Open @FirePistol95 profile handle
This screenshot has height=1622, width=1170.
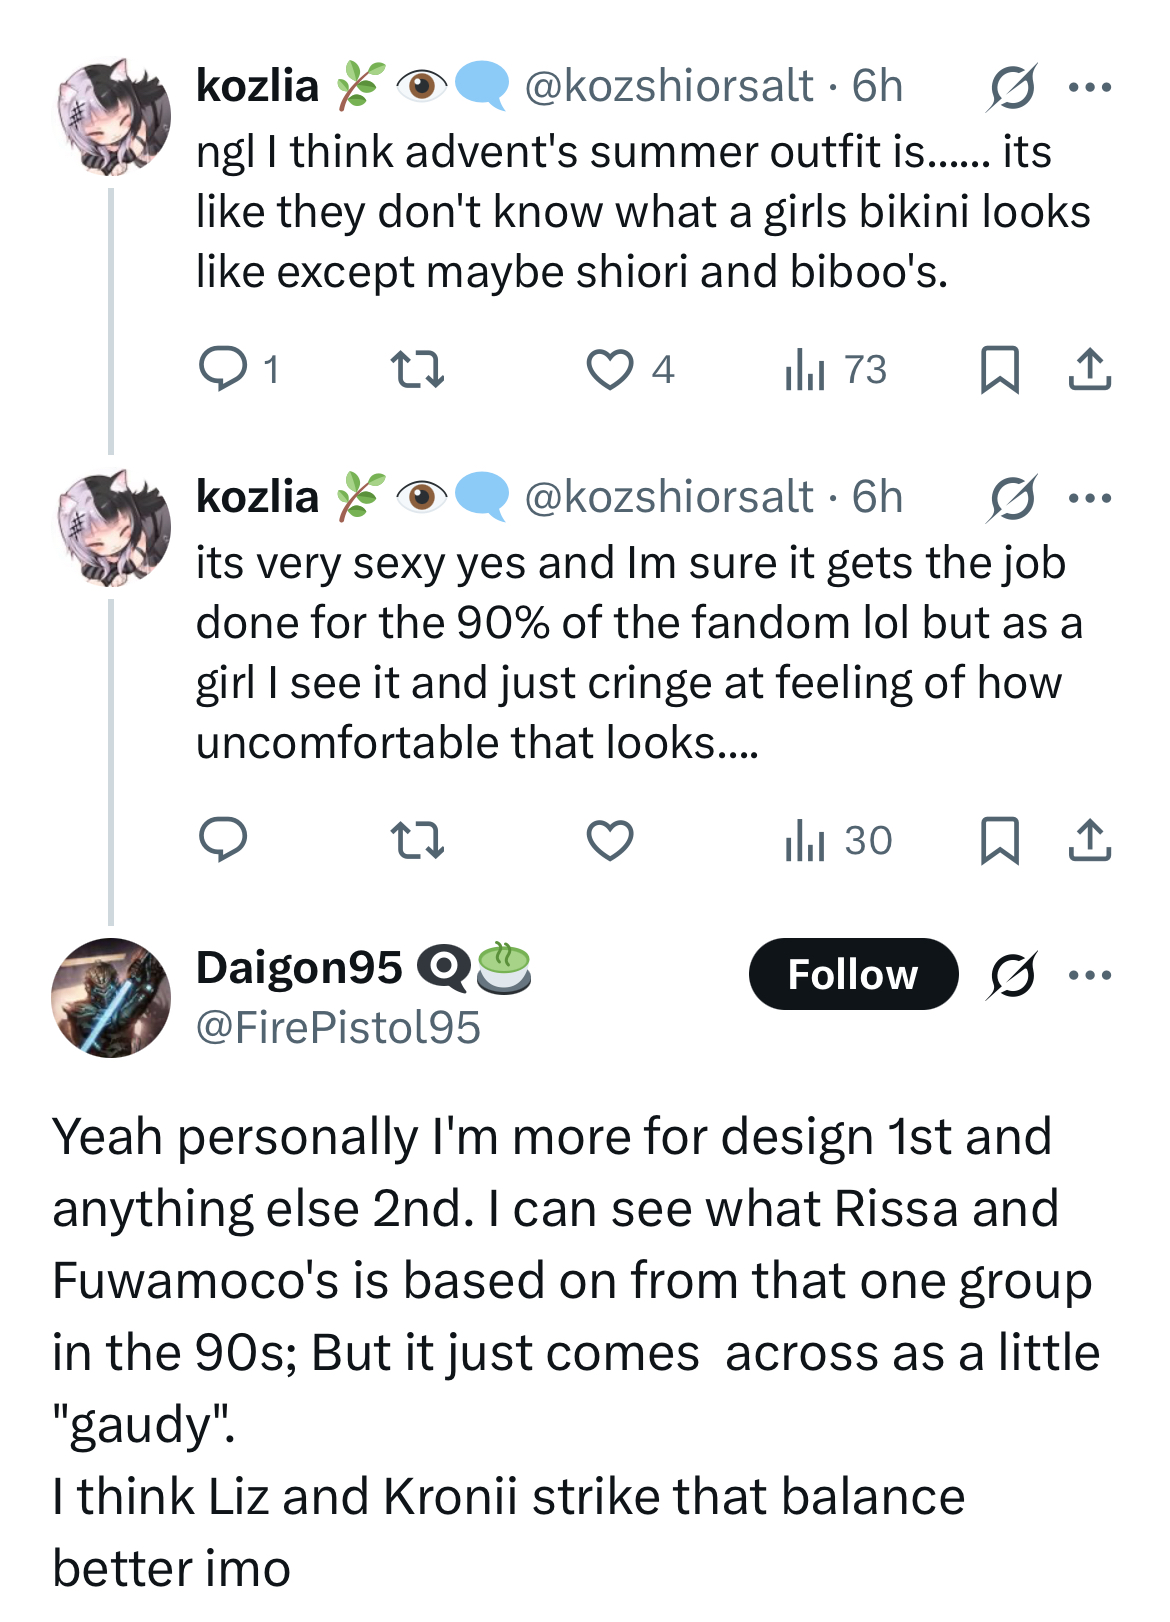click(338, 1028)
